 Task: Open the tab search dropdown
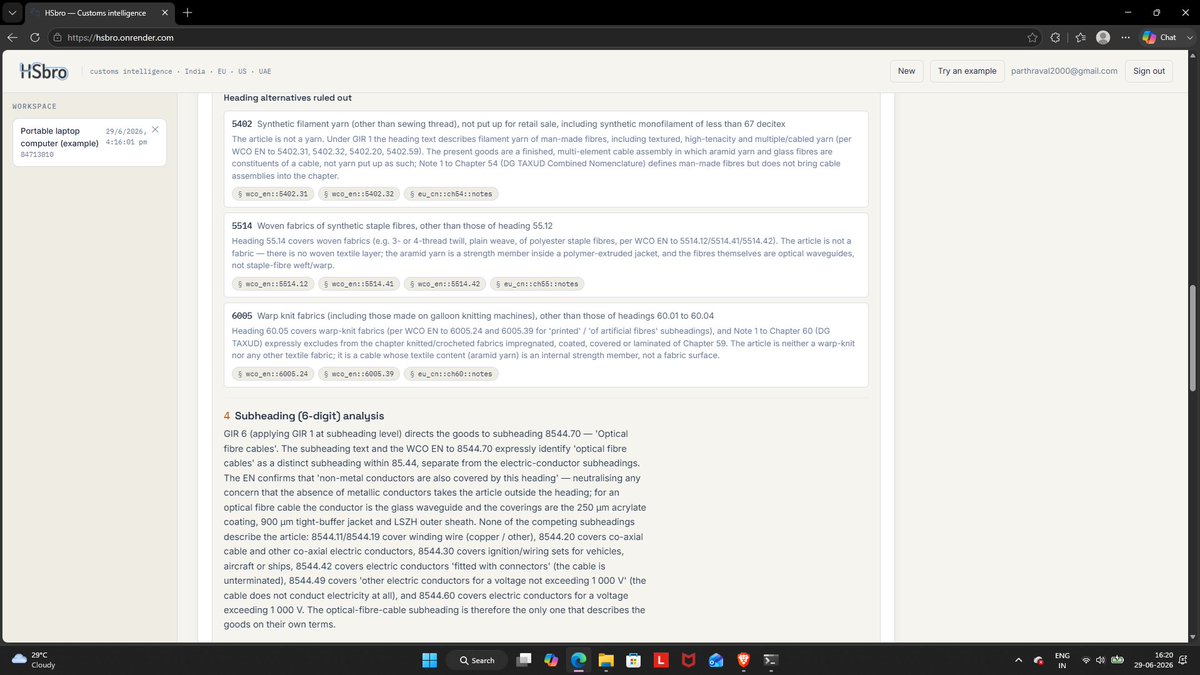point(12,12)
